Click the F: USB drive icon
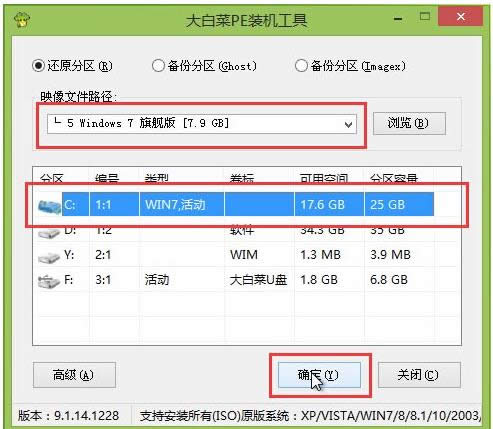Screen dimensions: 493x429 [49, 281]
